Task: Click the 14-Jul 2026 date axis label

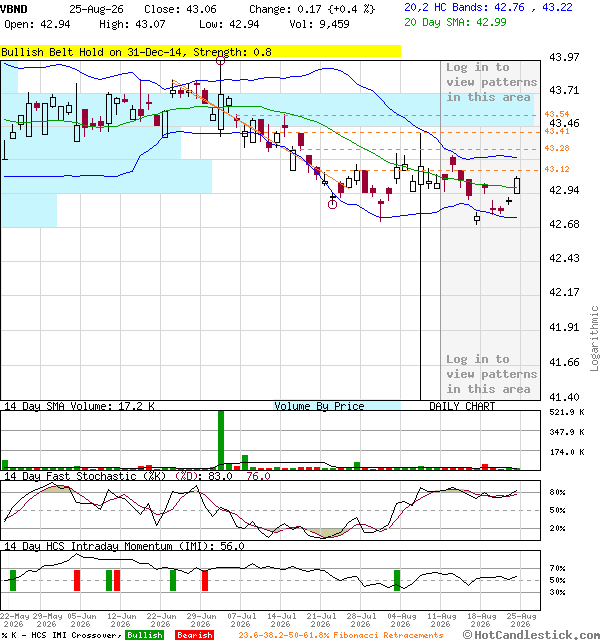Action: (x=281, y=620)
